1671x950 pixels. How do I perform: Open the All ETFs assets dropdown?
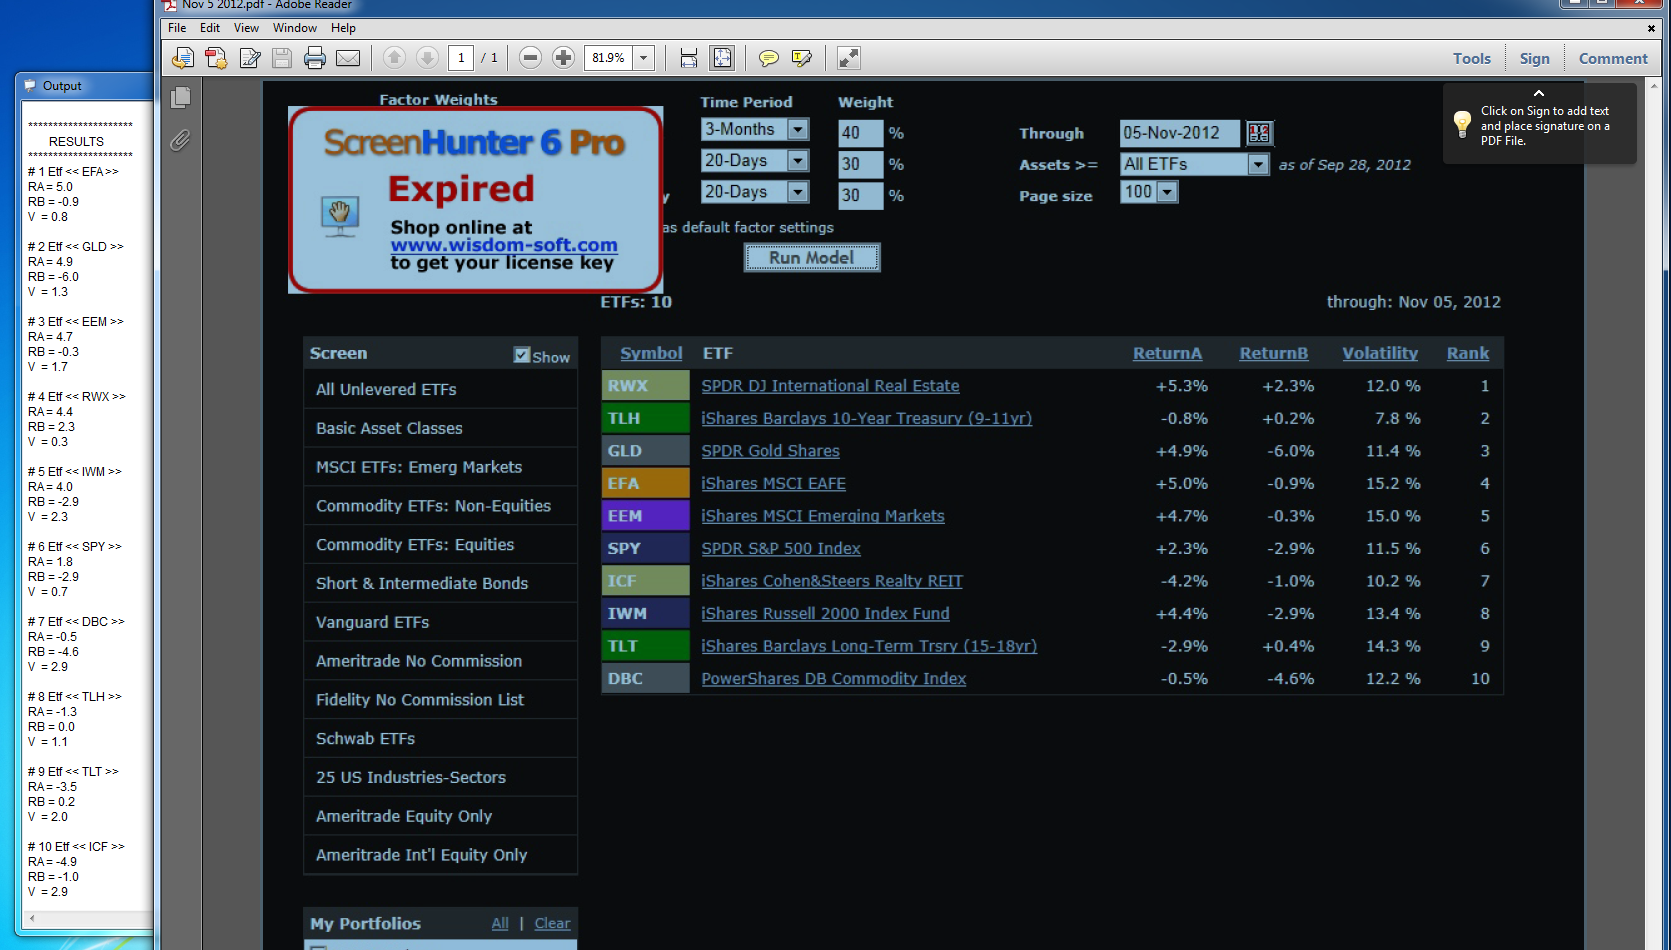pyautogui.click(x=1259, y=164)
